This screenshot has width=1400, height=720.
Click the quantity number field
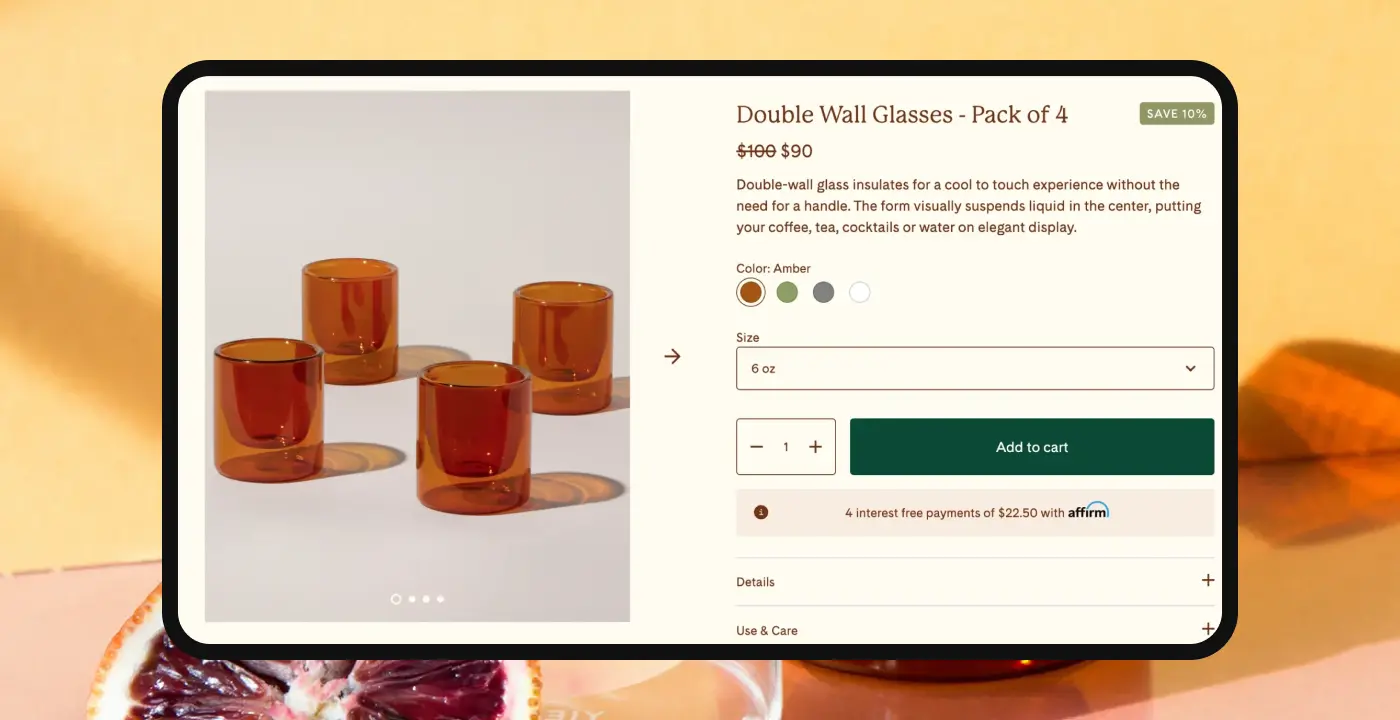pos(786,447)
